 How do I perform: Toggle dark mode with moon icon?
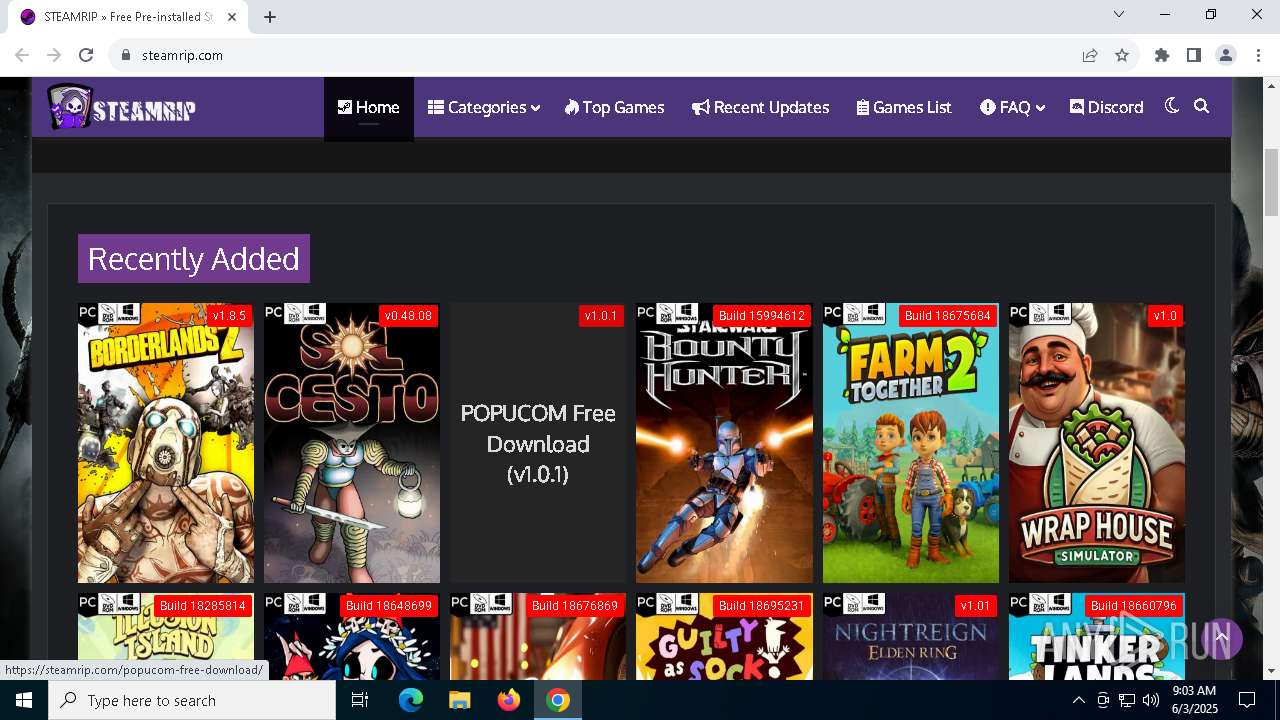[x=1172, y=106]
